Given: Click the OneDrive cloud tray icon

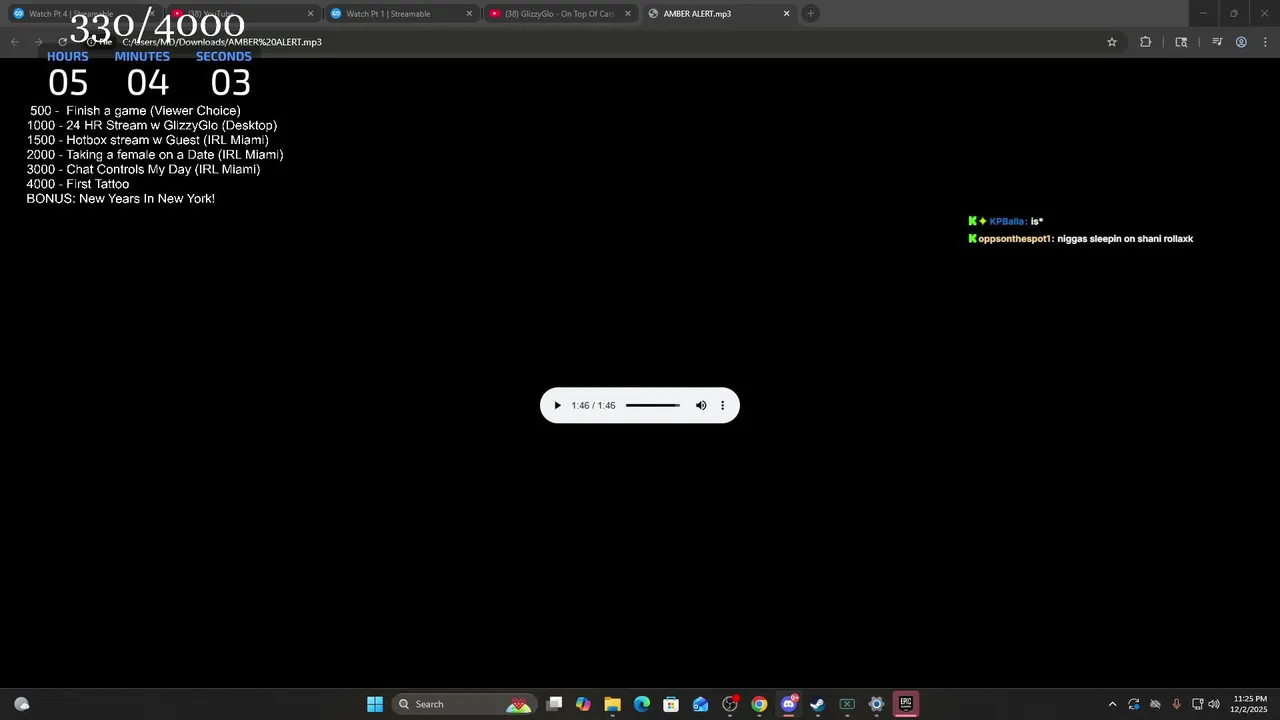Looking at the screenshot, I should click(x=1155, y=704).
